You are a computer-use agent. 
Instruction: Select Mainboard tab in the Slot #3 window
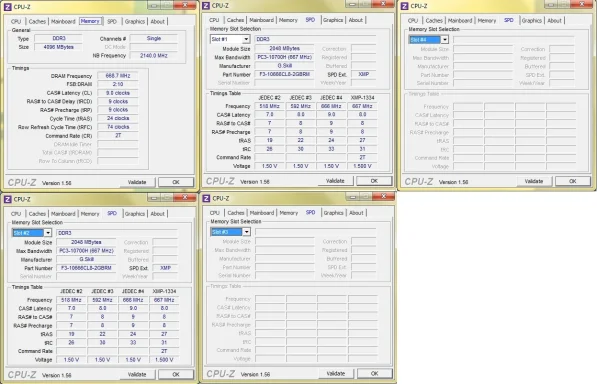pyautogui.click(x=262, y=213)
